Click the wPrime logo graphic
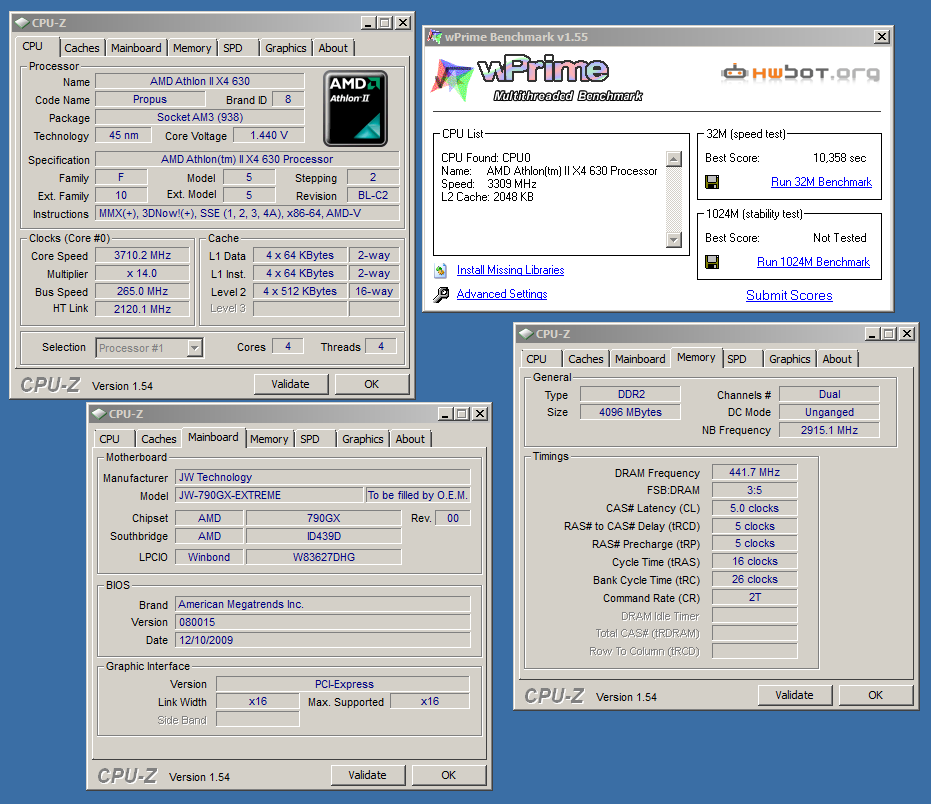The width and height of the screenshot is (931, 804). coord(537,80)
